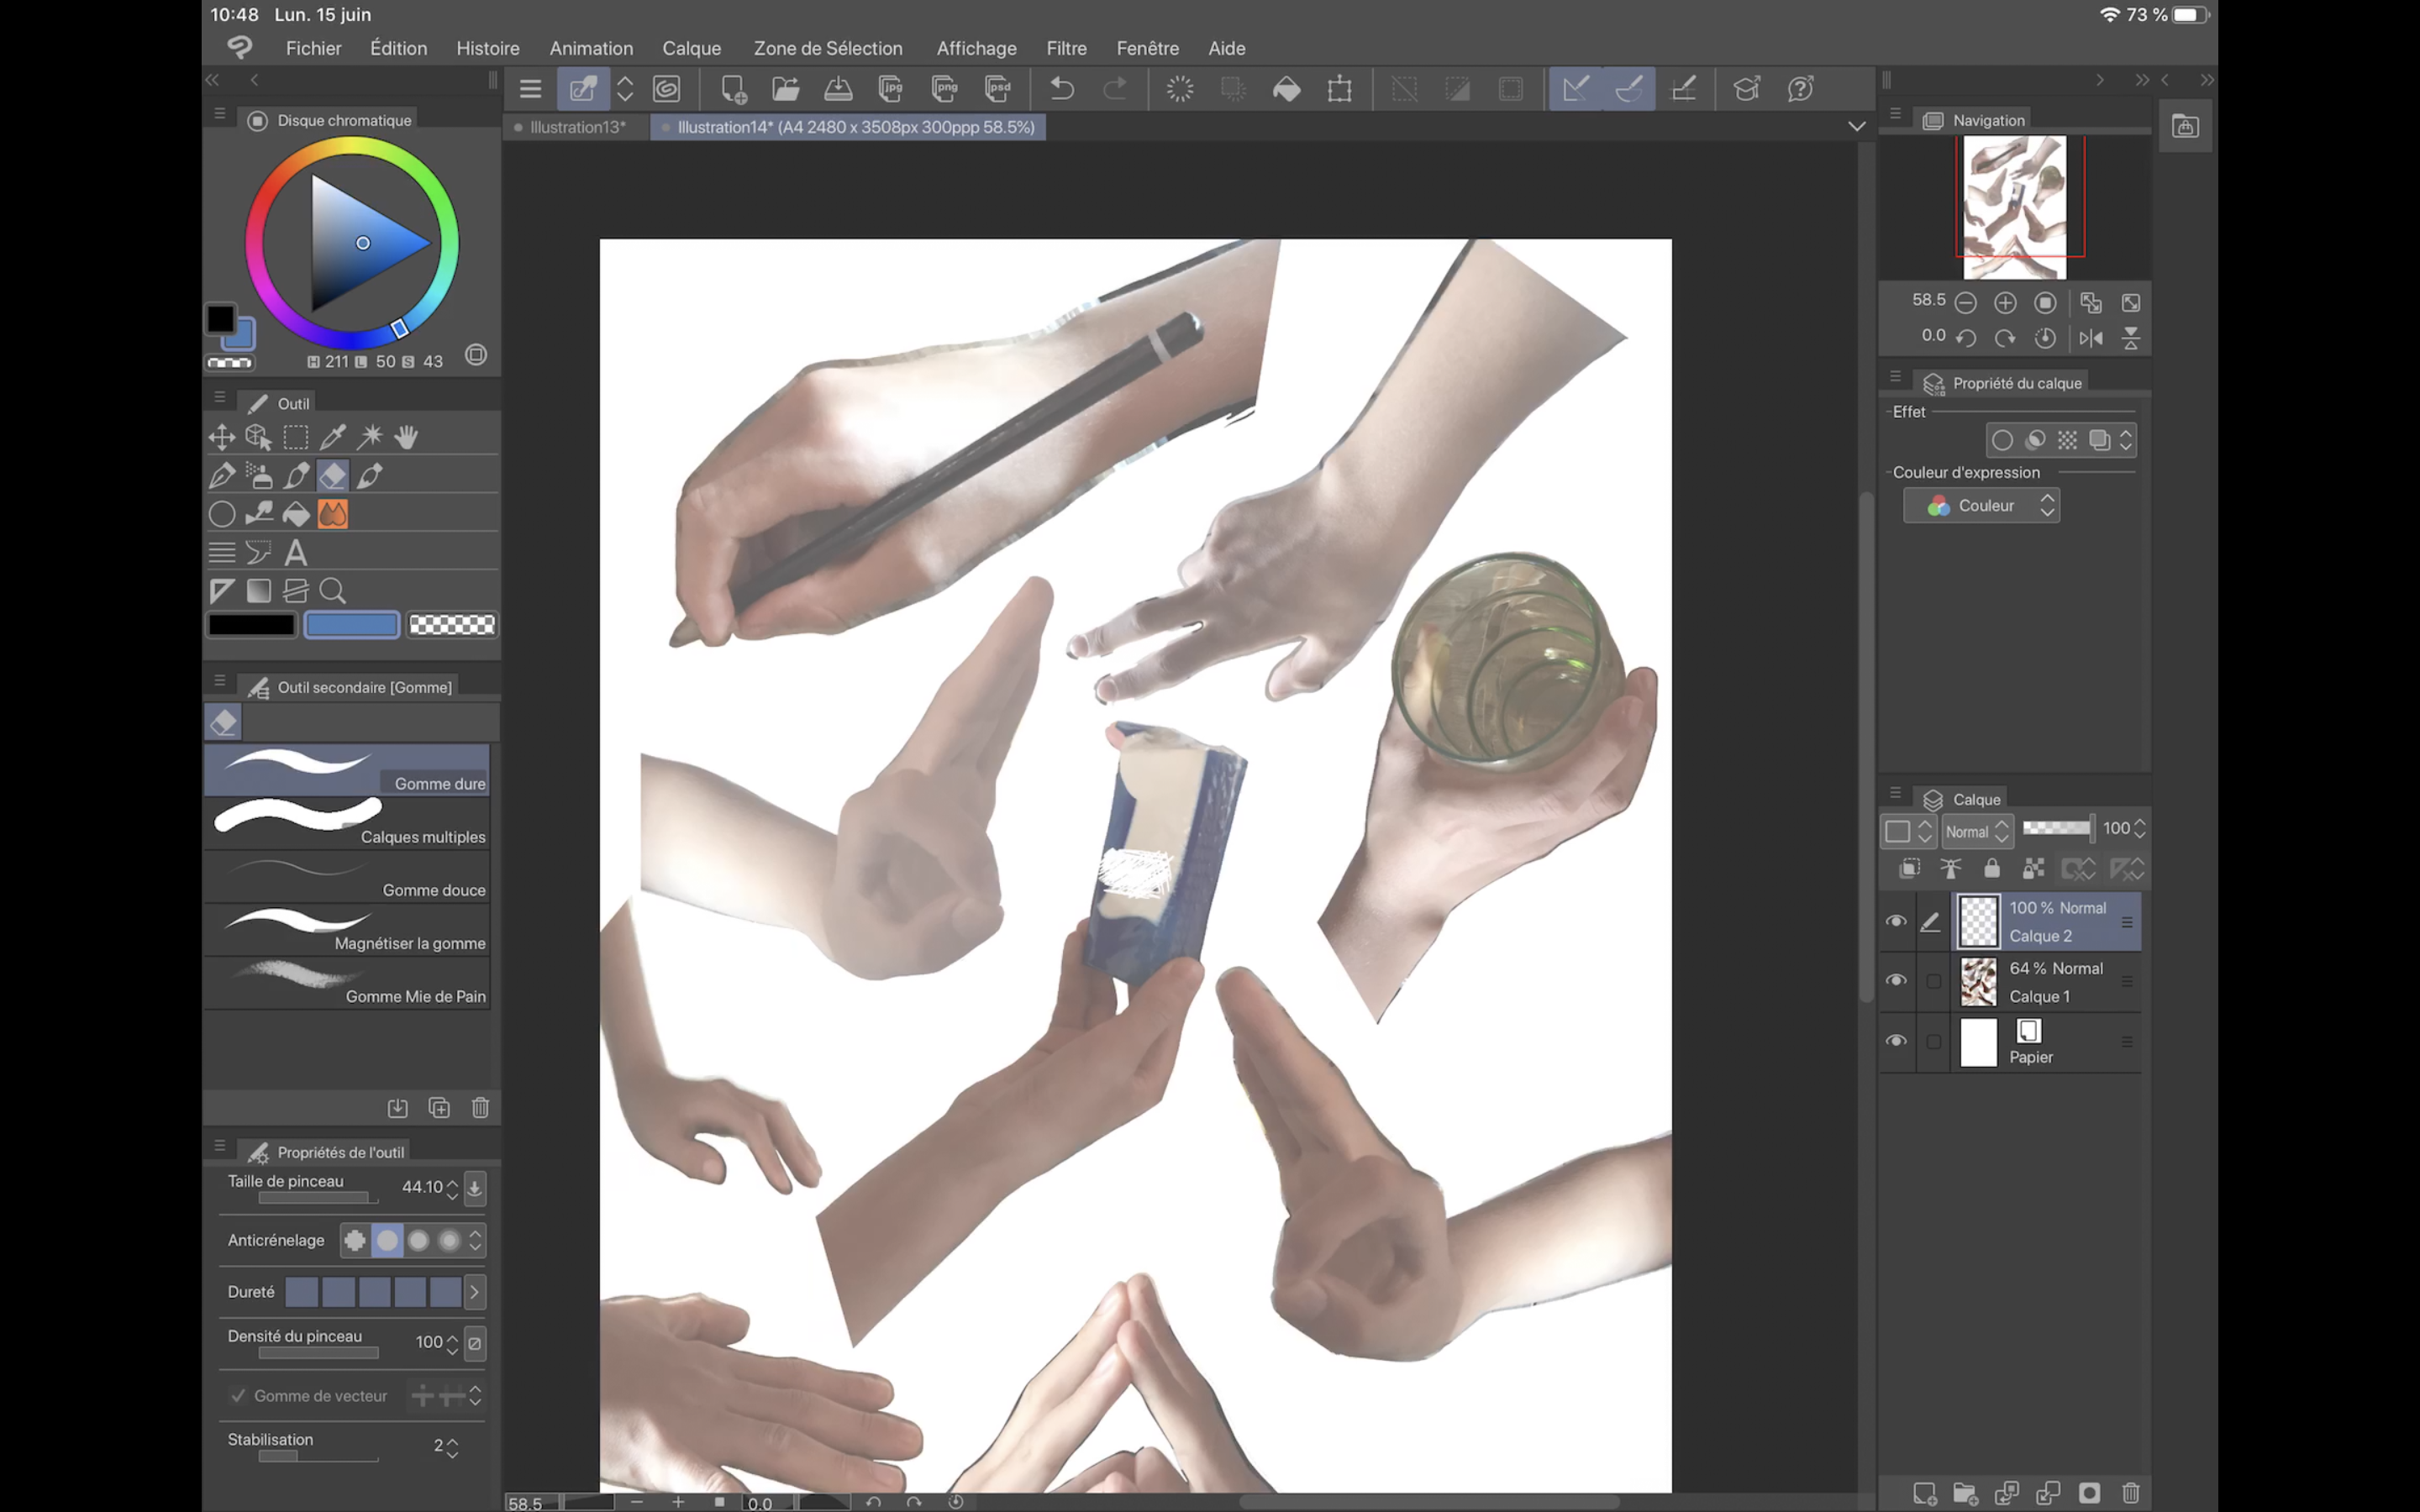Expand Dureté options arrow

(x=474, y=1292)
